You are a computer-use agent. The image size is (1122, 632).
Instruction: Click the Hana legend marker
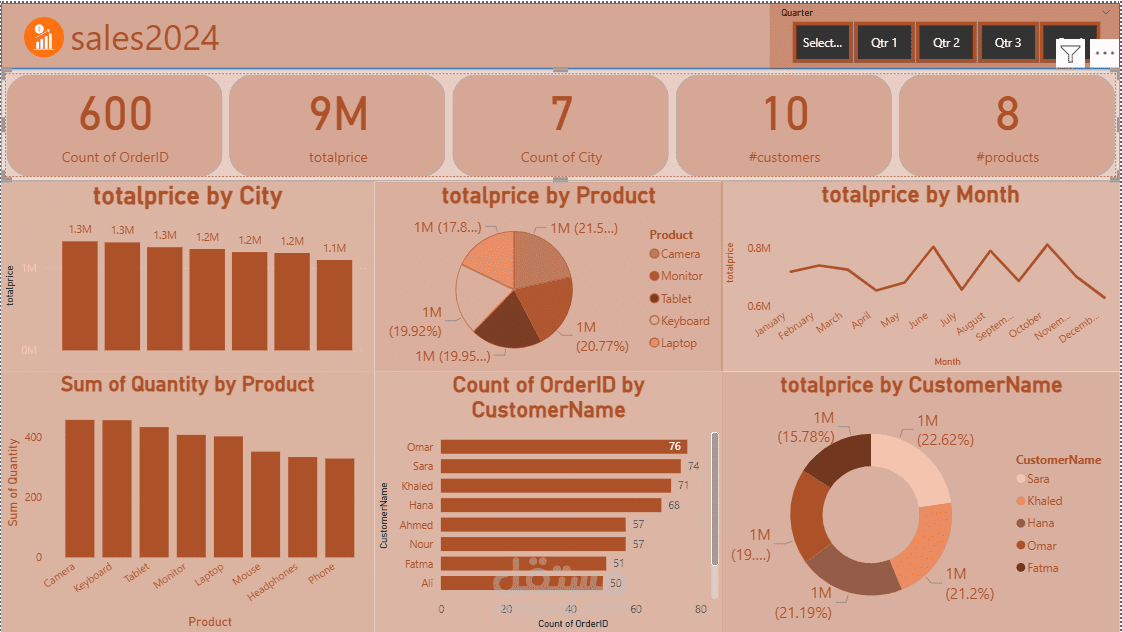coord(1020,523)
